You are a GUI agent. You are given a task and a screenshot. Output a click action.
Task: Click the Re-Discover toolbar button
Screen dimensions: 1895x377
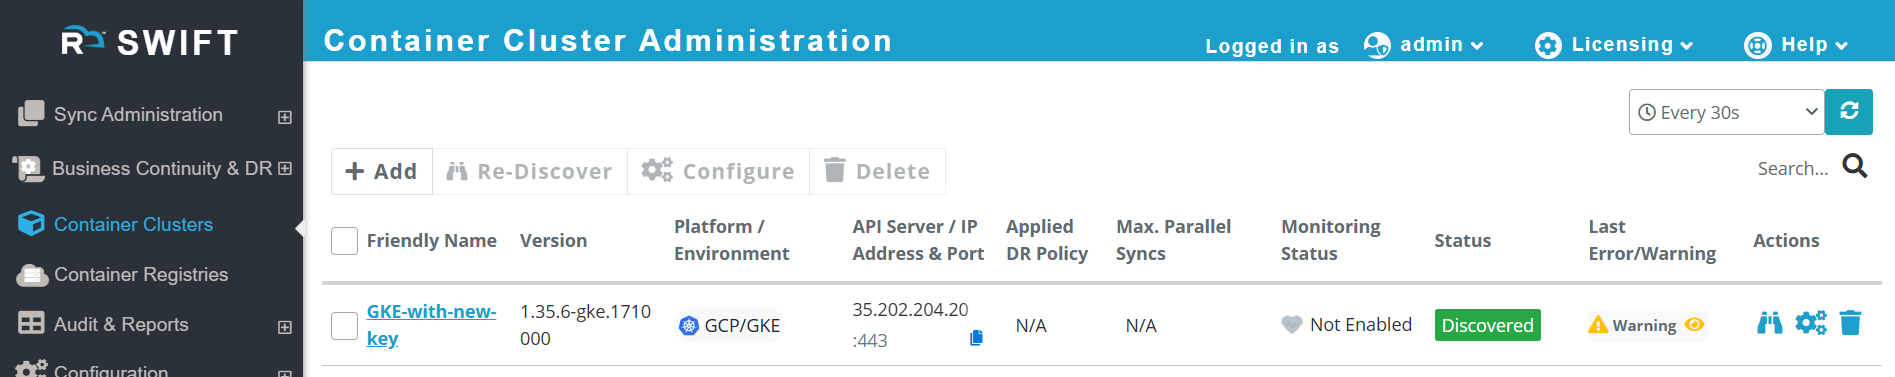click(x=530, y=172)
